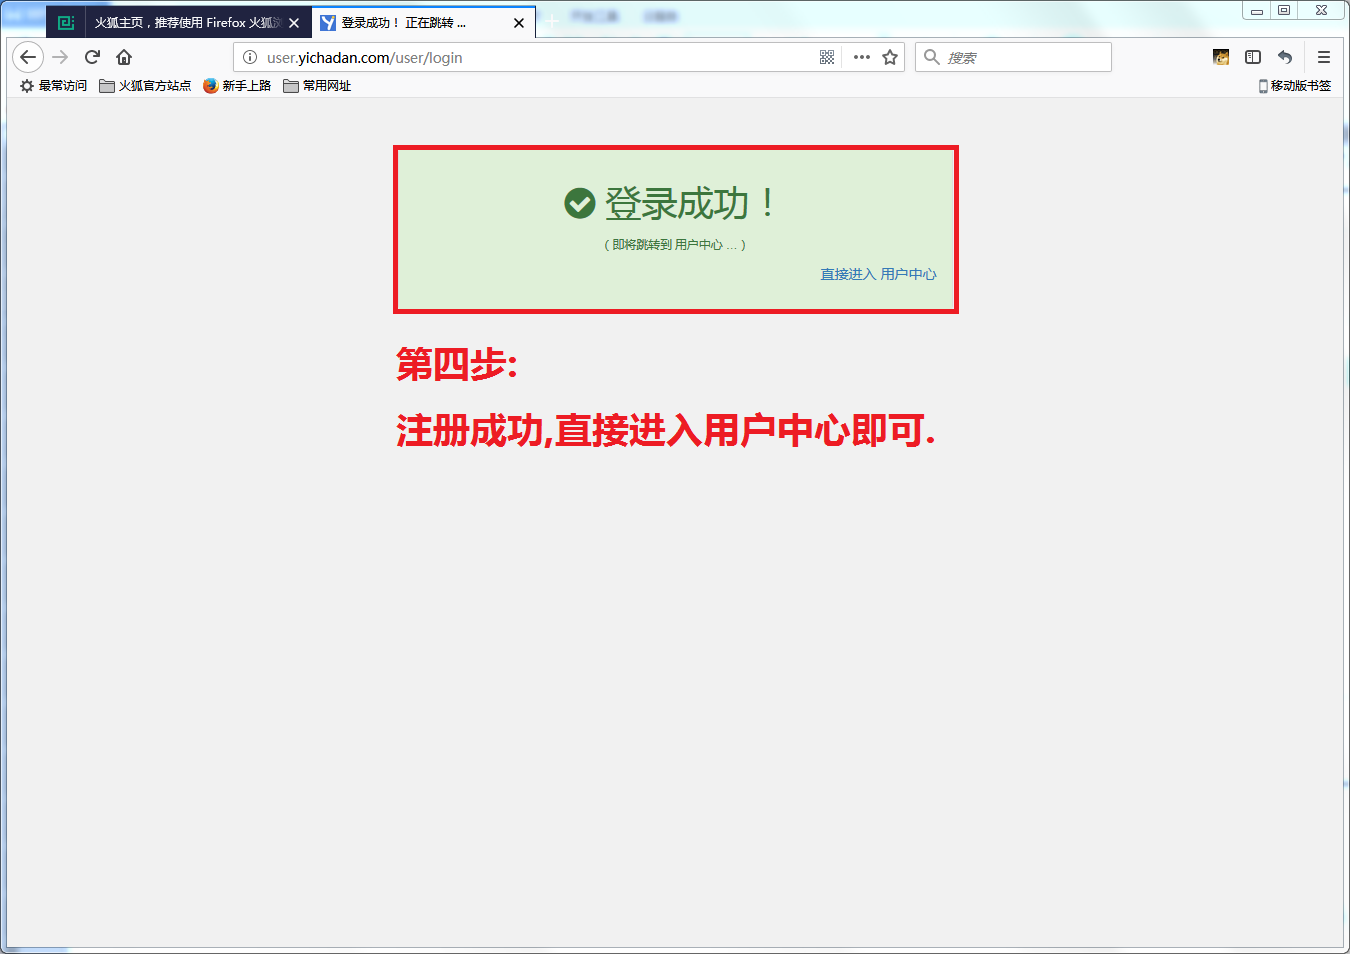This screenshot has height=954, width=1350.
Task: Click the back navigation arrow
Action: click(x=28, y=57)
